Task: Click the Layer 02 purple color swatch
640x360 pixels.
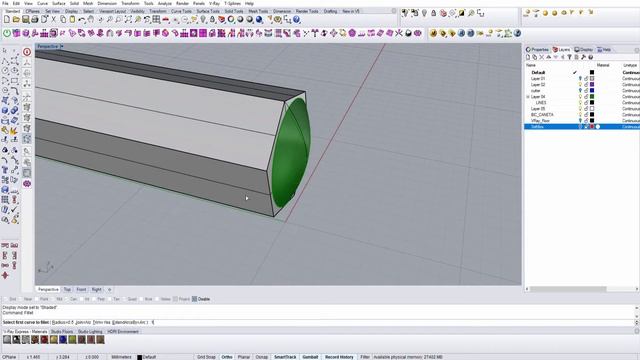Action: click(592, 84)
